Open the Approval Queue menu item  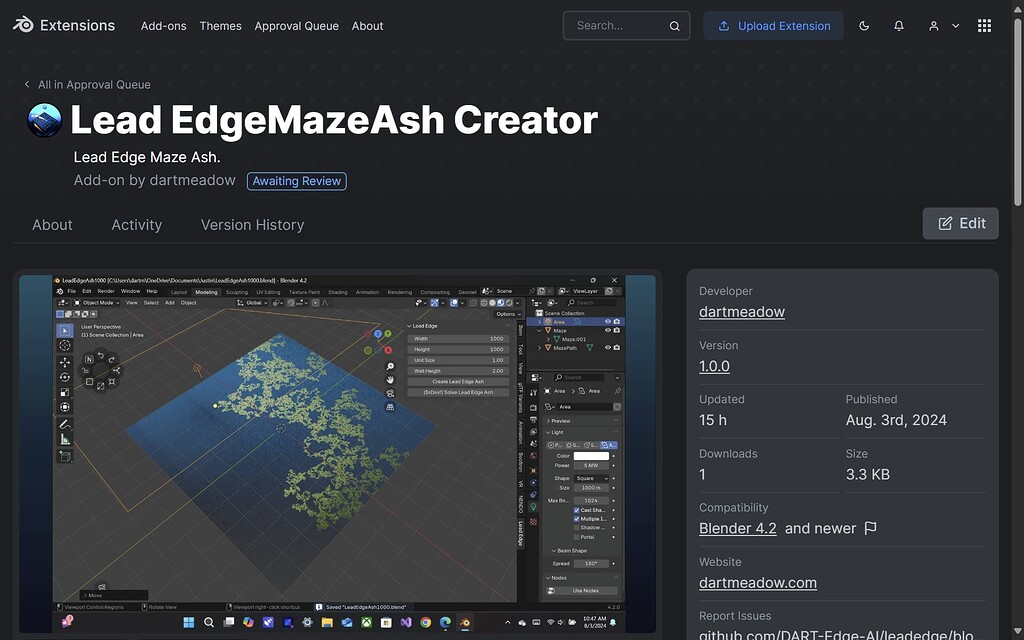(296, 25)
